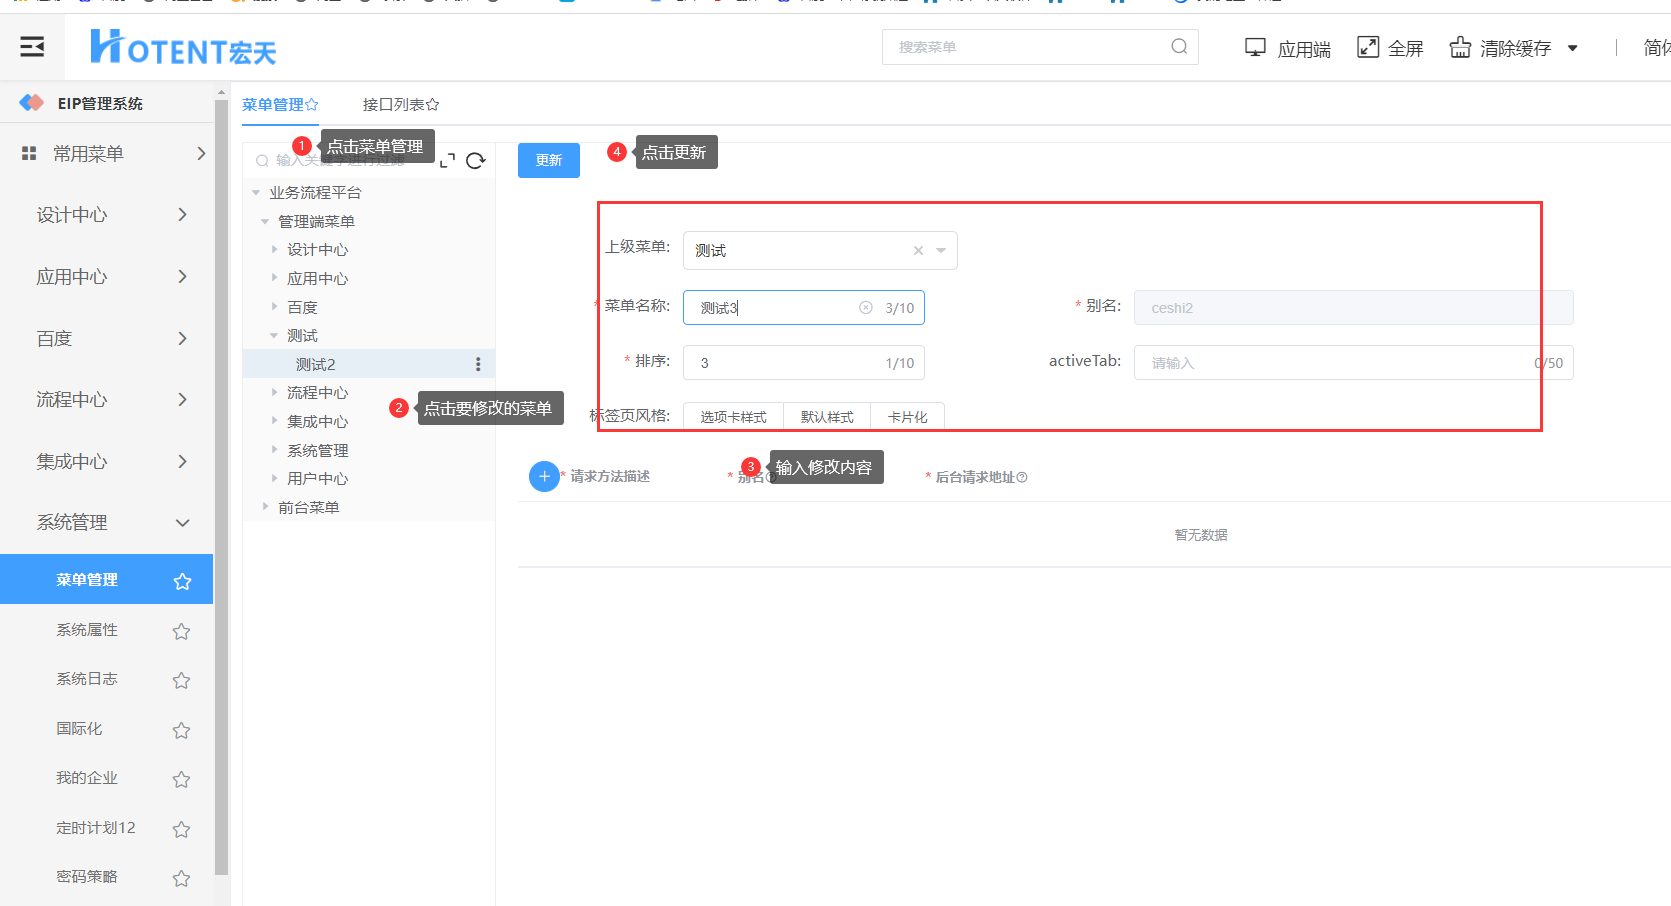Focus the 搜索菜单 search field
This screenshot has width=1671, height=906.
pyautogui.click(x=1040, y=47)
